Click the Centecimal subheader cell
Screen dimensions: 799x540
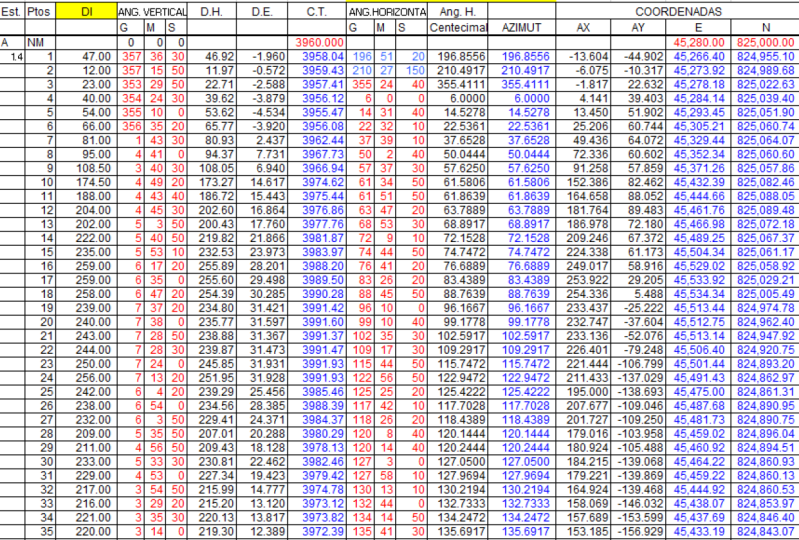pos(458,28)
